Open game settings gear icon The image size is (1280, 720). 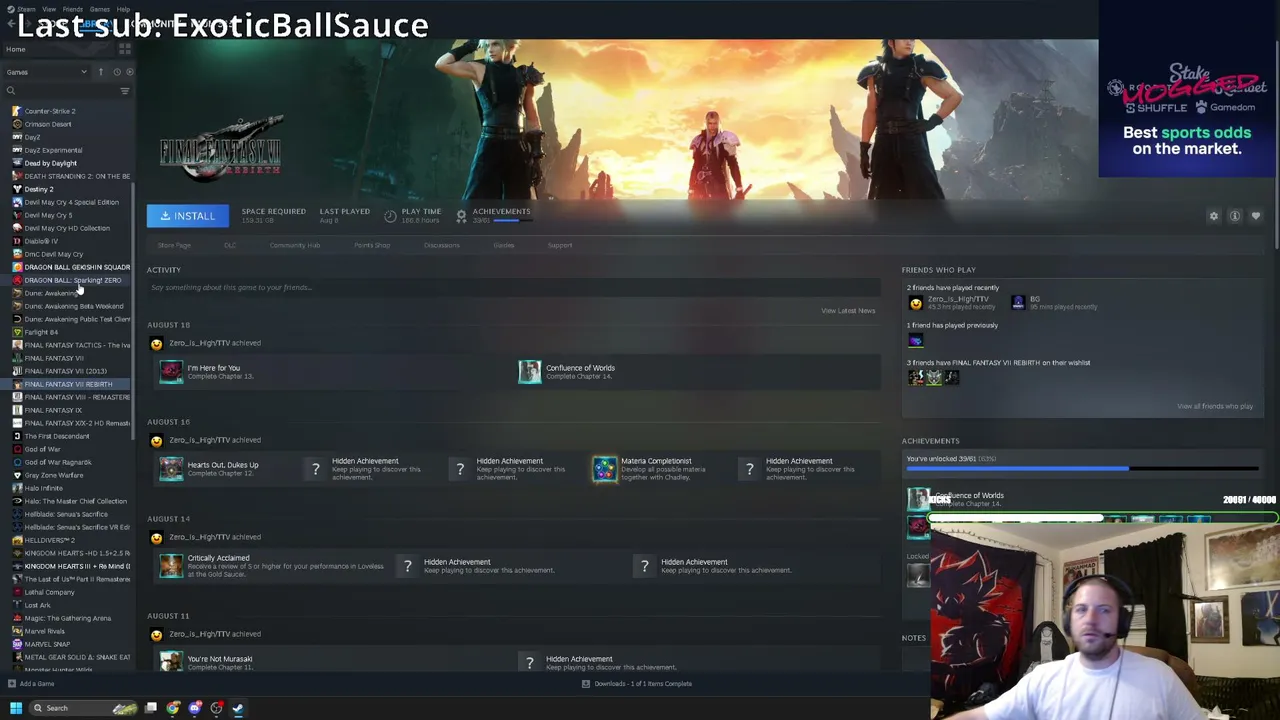point(1214,216)
